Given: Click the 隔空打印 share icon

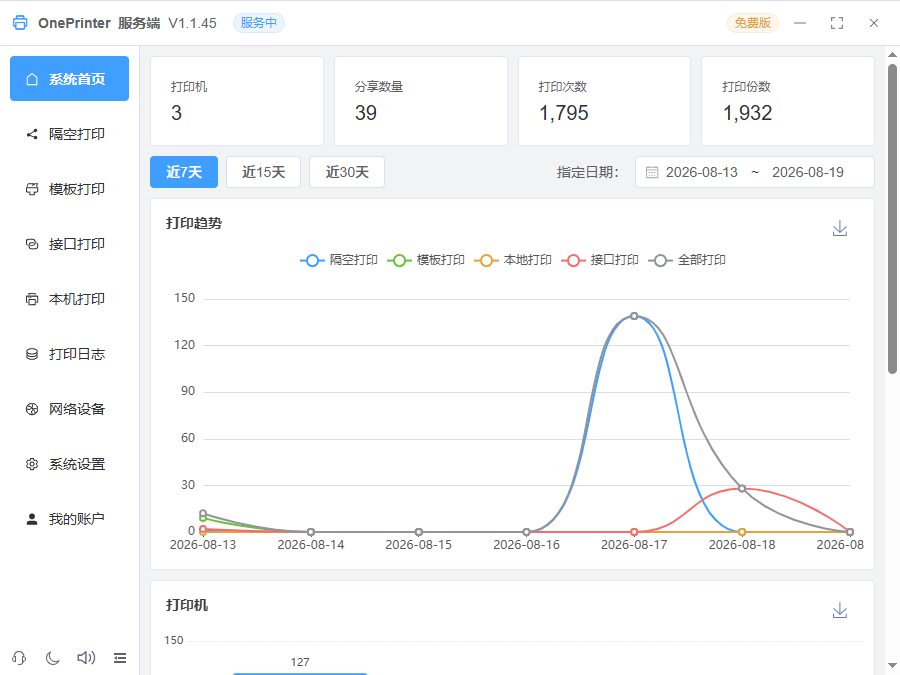Looking at the screenshot, I should [x=32, y=134].
